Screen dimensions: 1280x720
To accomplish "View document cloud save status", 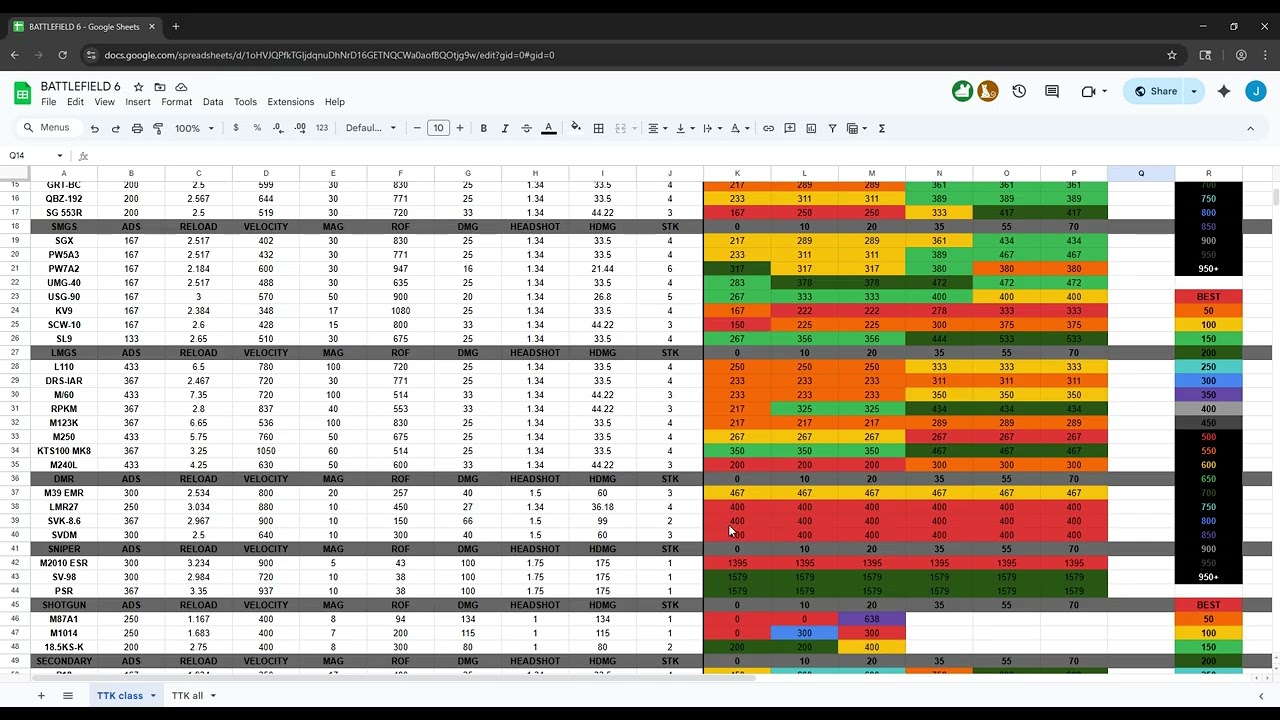I will click(181, 87).
